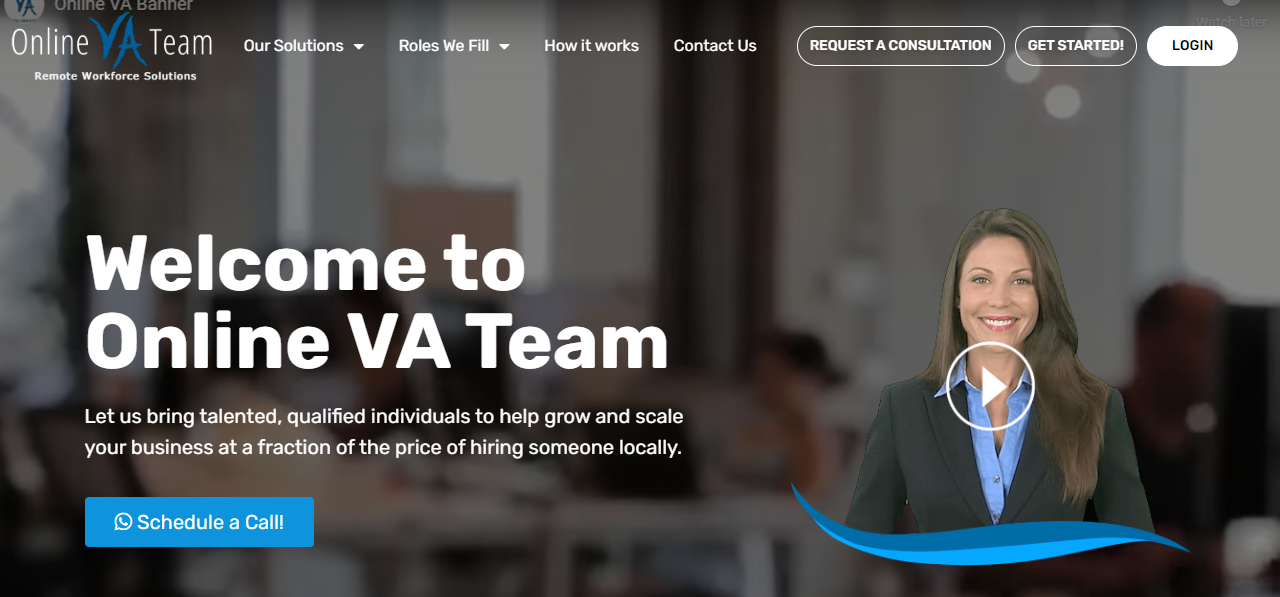Expand the Roles We Fill dropdown caret
The width and height of the screenshot is (1280, 597).
coord(504,46)
